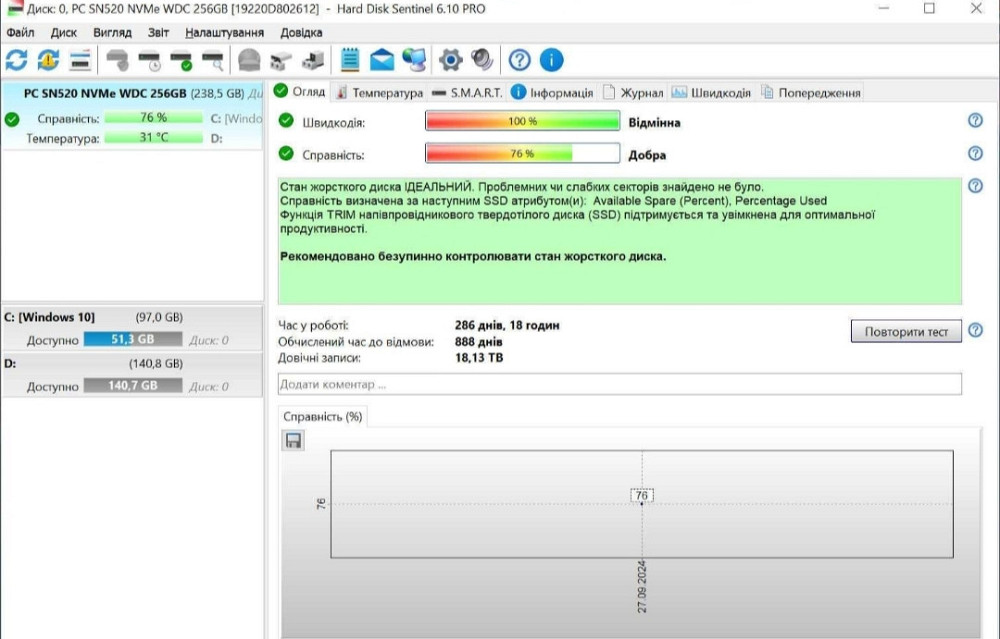Open the Файл menu

coord(20,32)
